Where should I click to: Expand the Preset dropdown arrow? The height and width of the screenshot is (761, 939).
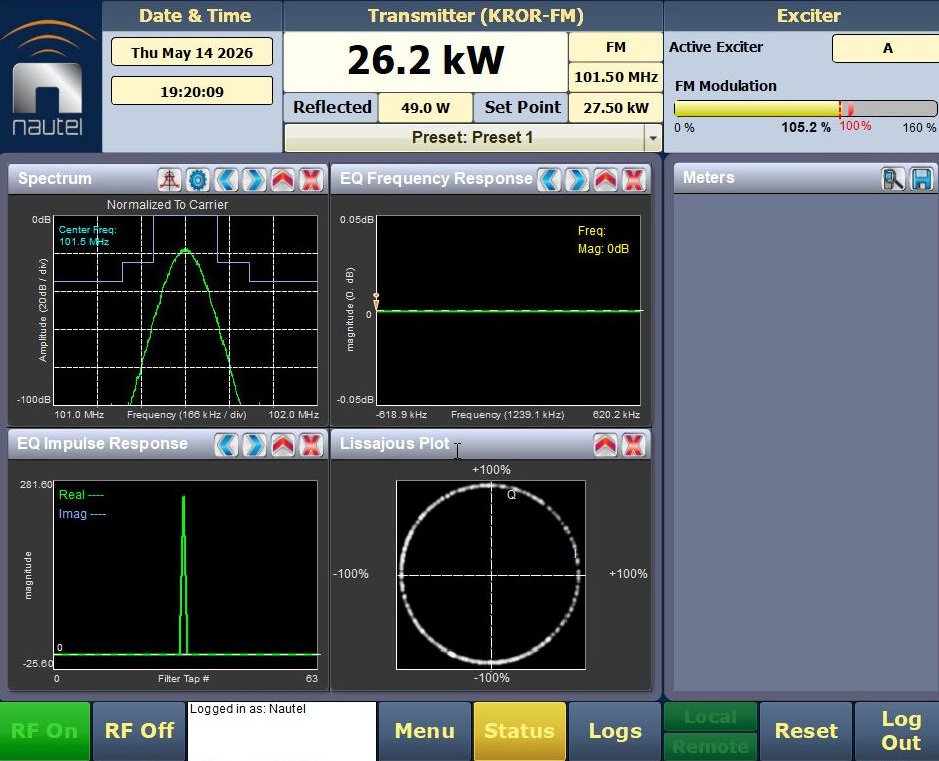click(x=653, y=138)
